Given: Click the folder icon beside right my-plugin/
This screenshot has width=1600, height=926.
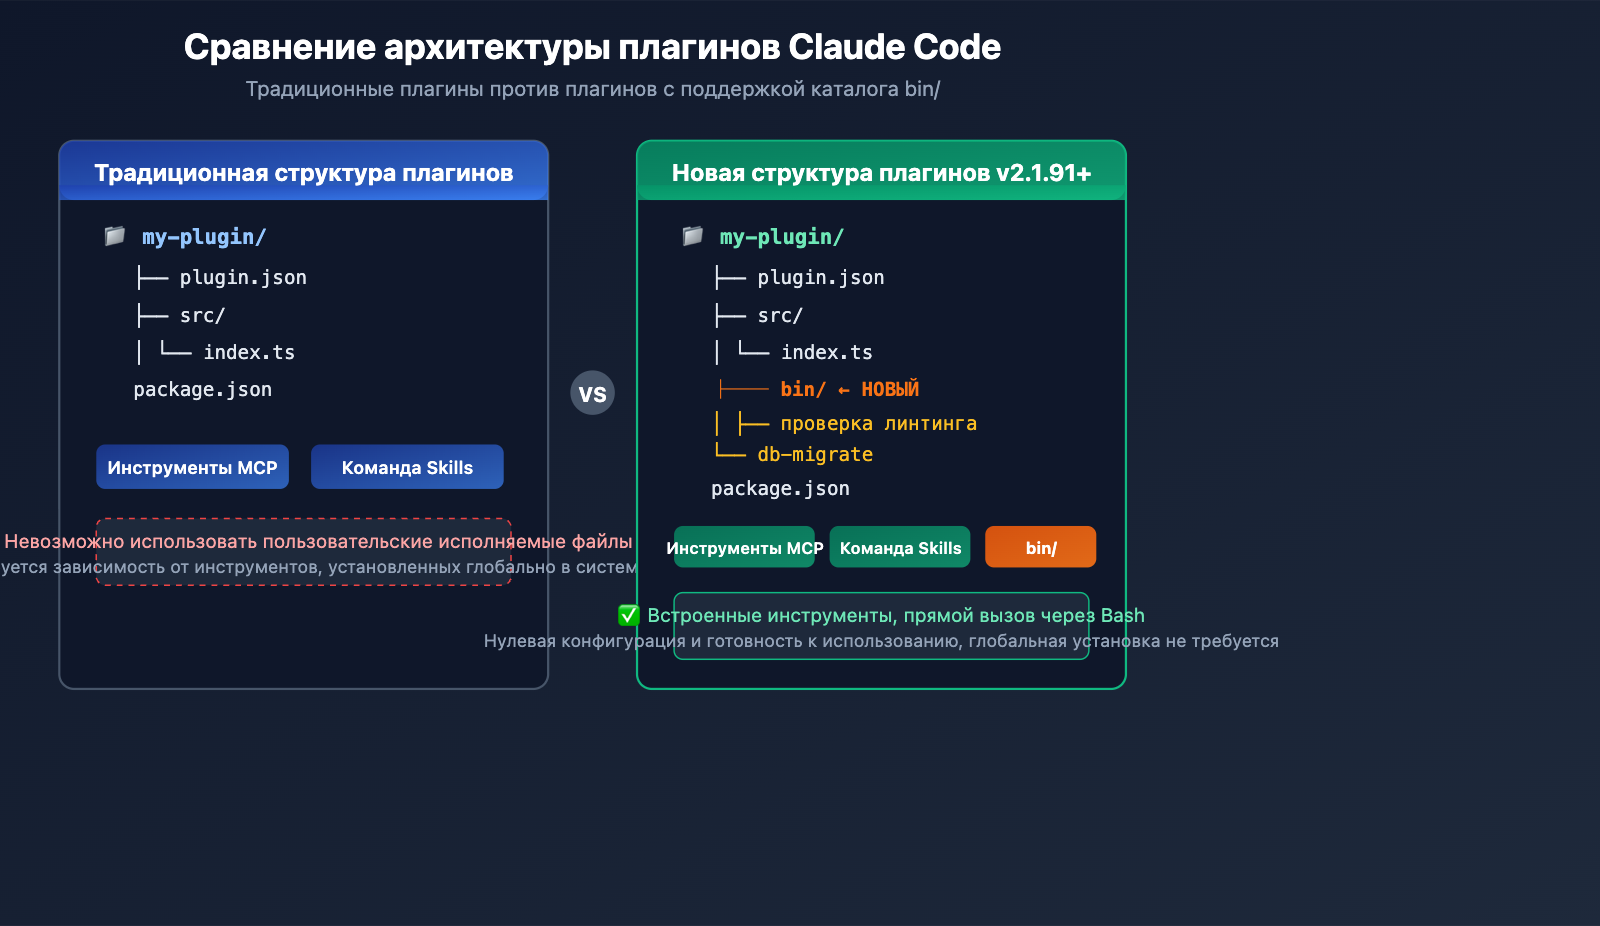Looking at the screenshot, I should (693, 236).
